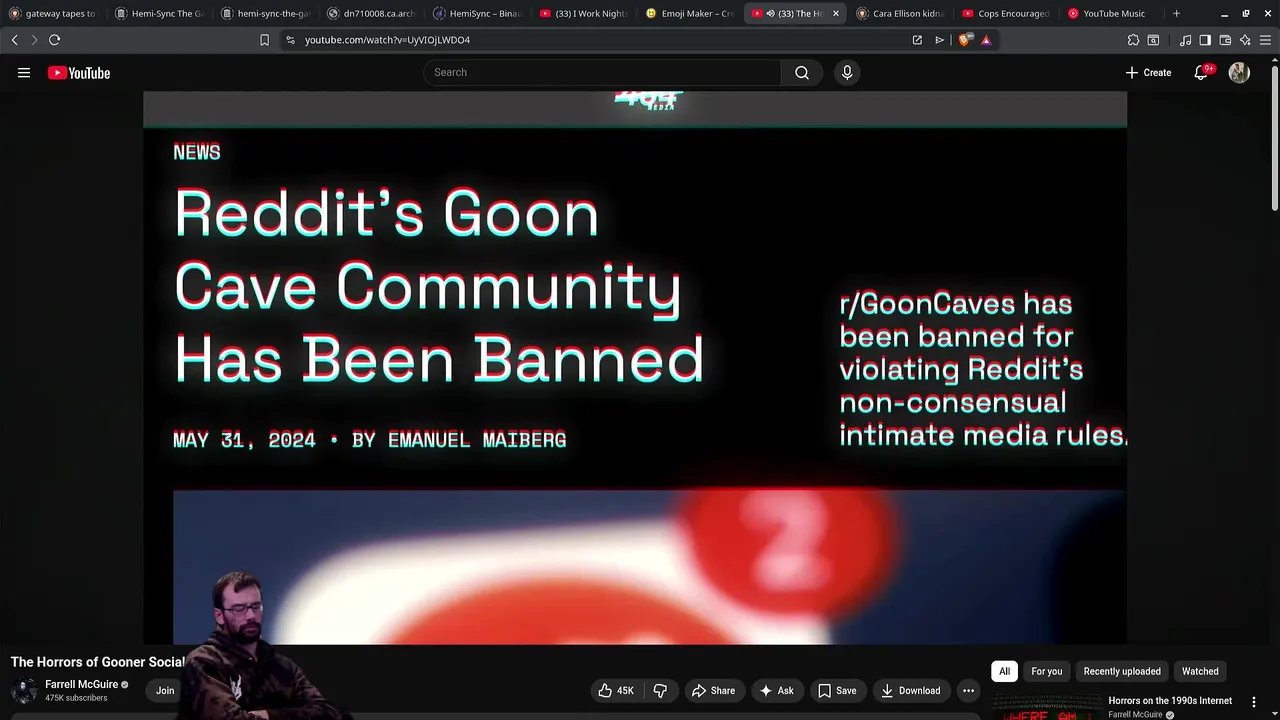Go forward with browser forward arrow
Image resolution: width=1280 pixels, height=720 pixels.
point(34,40)
